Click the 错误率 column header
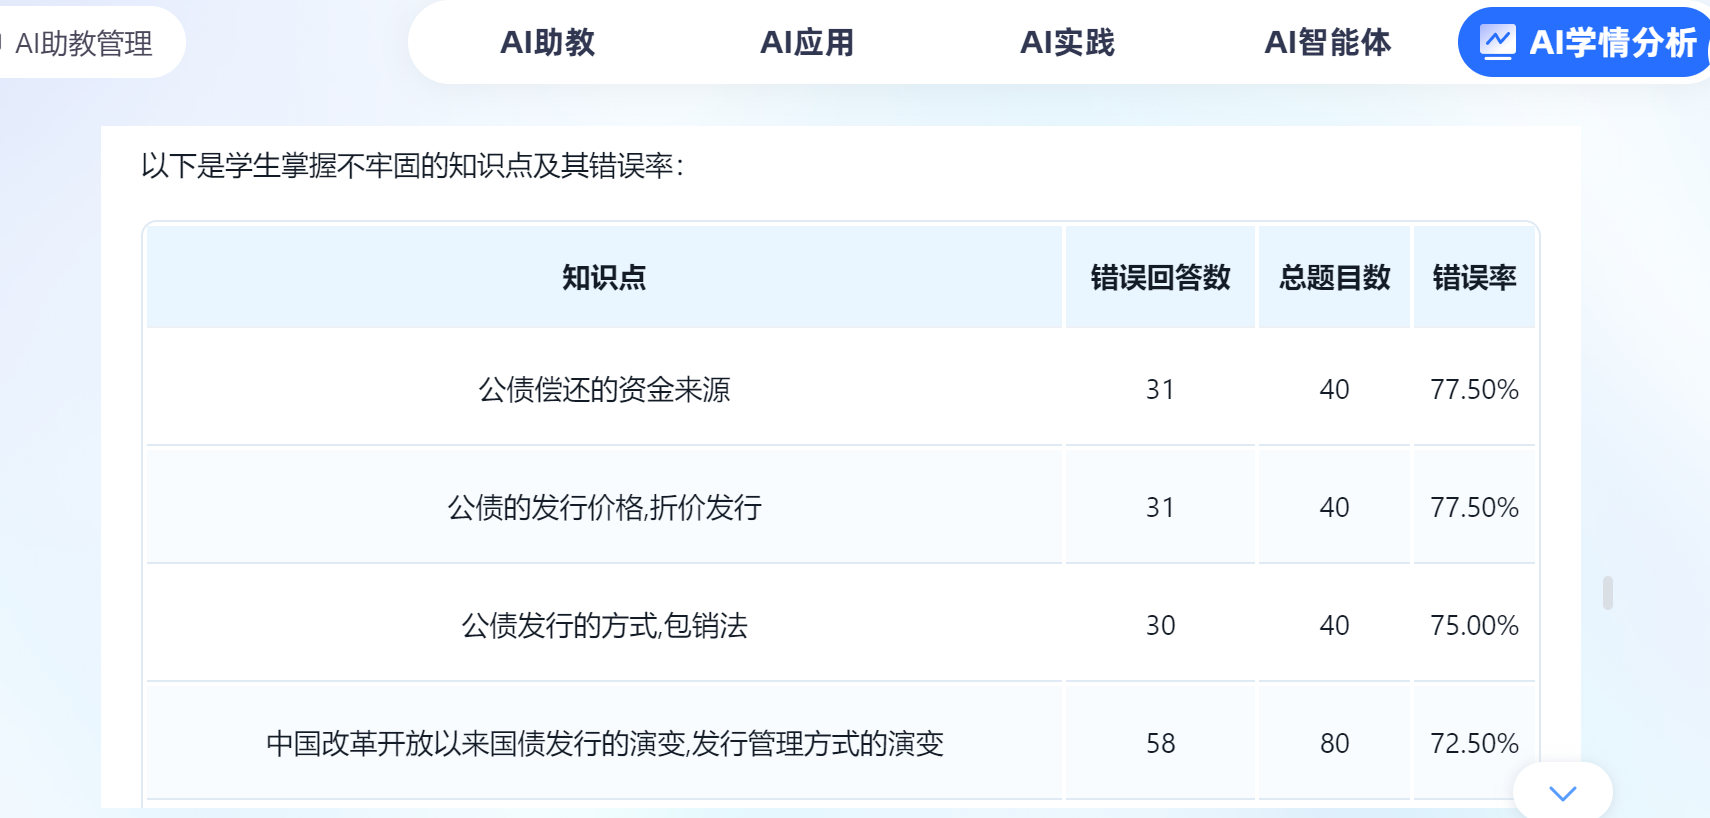 [1474, 277]
